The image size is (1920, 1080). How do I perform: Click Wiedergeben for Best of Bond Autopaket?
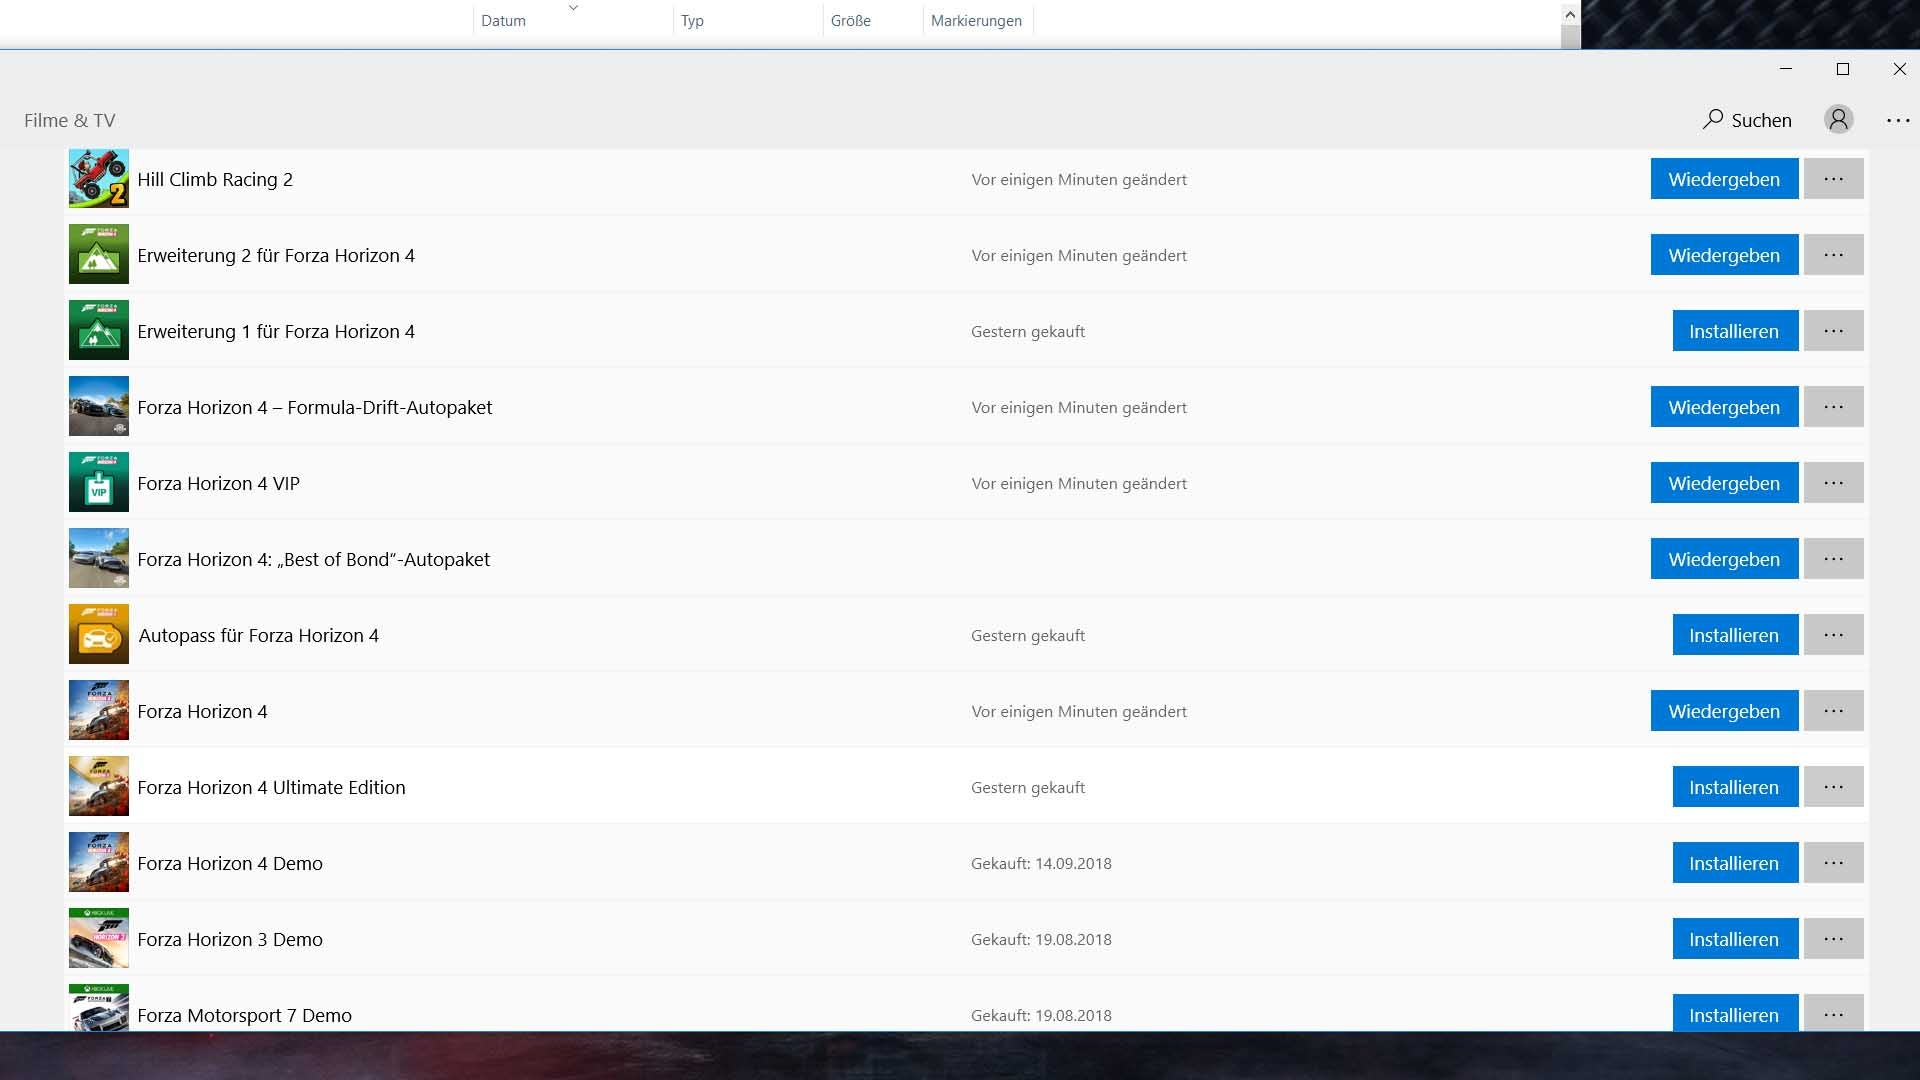[x=1724, y=559]
